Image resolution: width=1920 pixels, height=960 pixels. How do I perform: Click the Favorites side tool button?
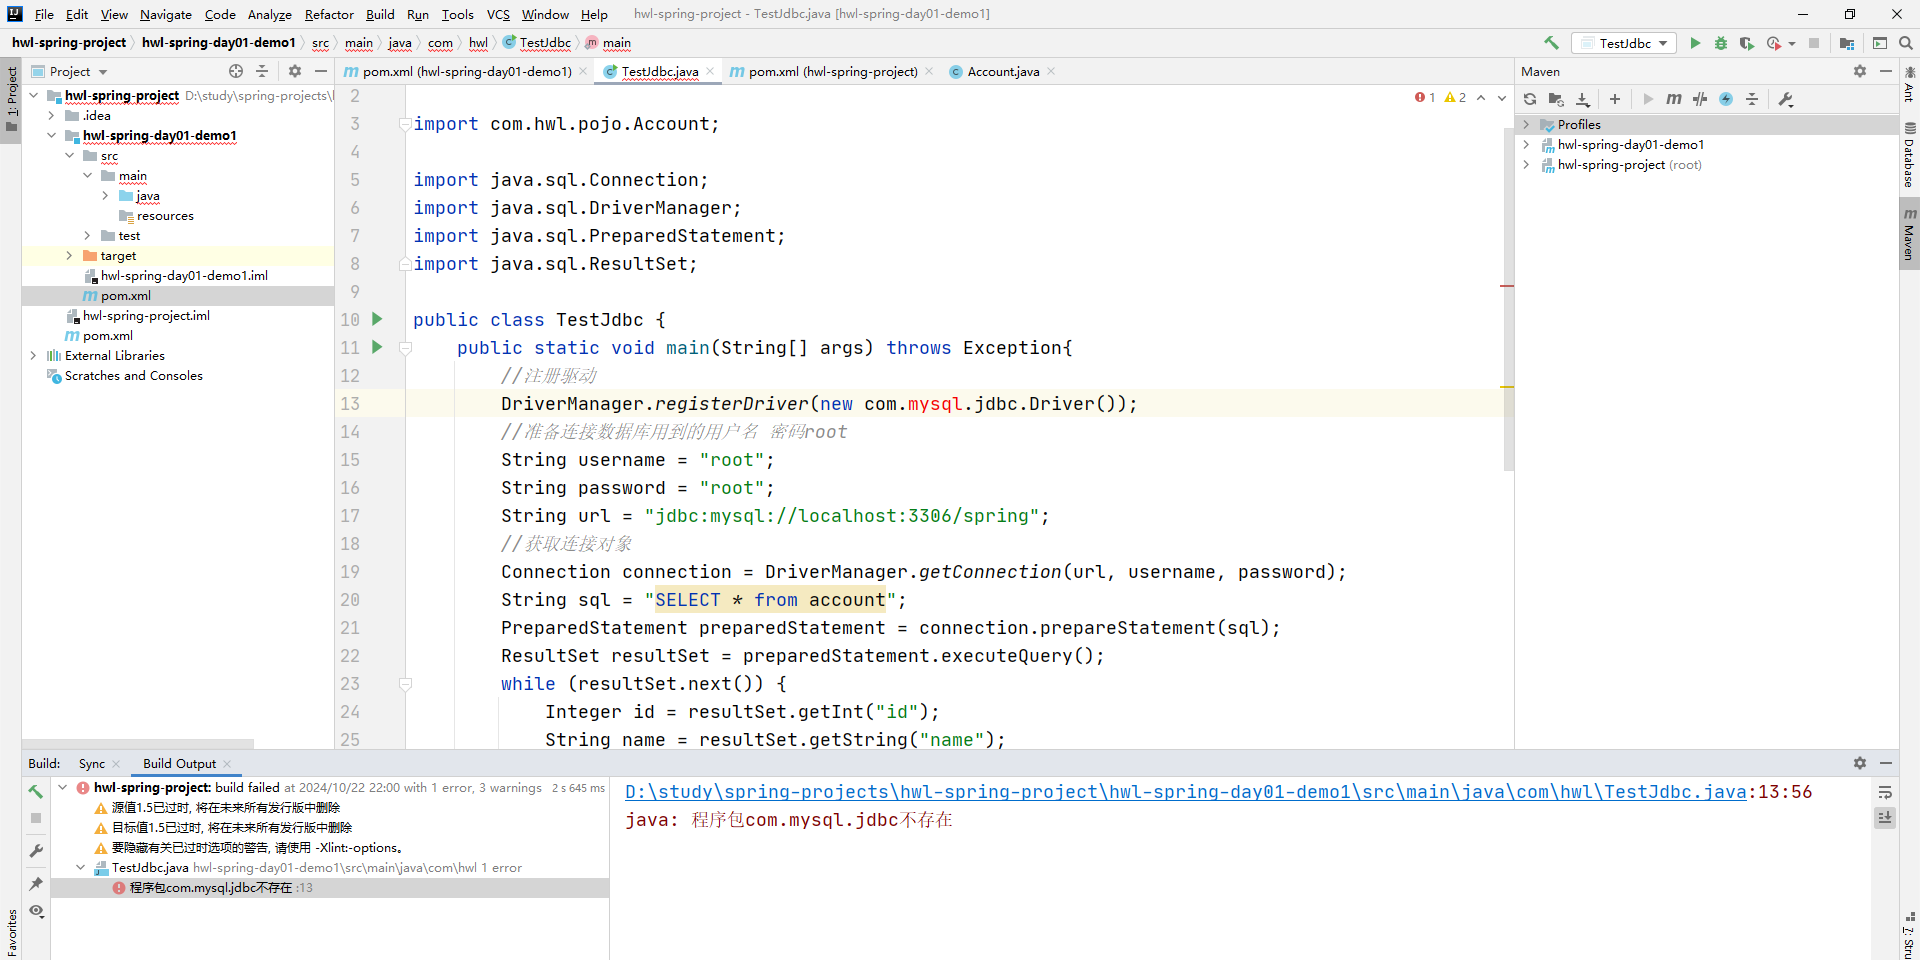(11, 933)
